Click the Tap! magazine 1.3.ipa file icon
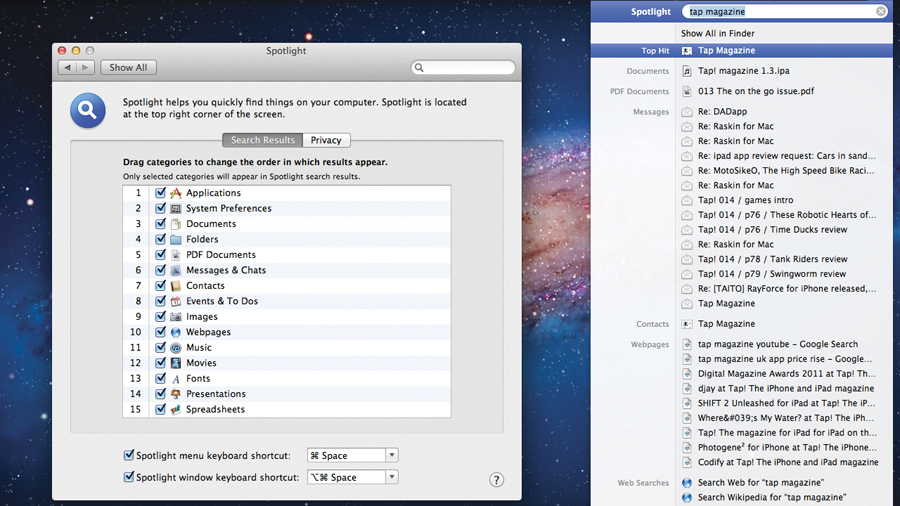 (x=686, y=71)
